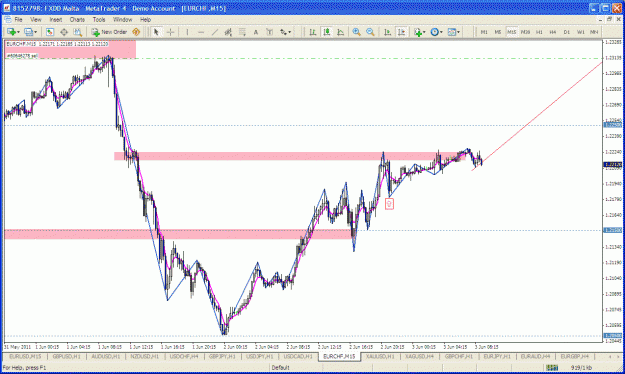This screenshot has width=625, height=374.
Task: Click the sell order label on chart
Action: click(x=22, y=56)
